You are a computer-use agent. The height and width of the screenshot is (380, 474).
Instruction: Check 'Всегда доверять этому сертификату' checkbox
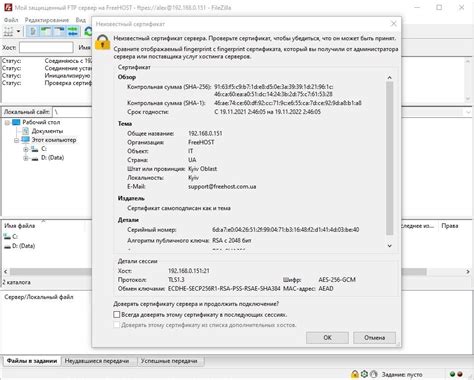pos(116,314)
